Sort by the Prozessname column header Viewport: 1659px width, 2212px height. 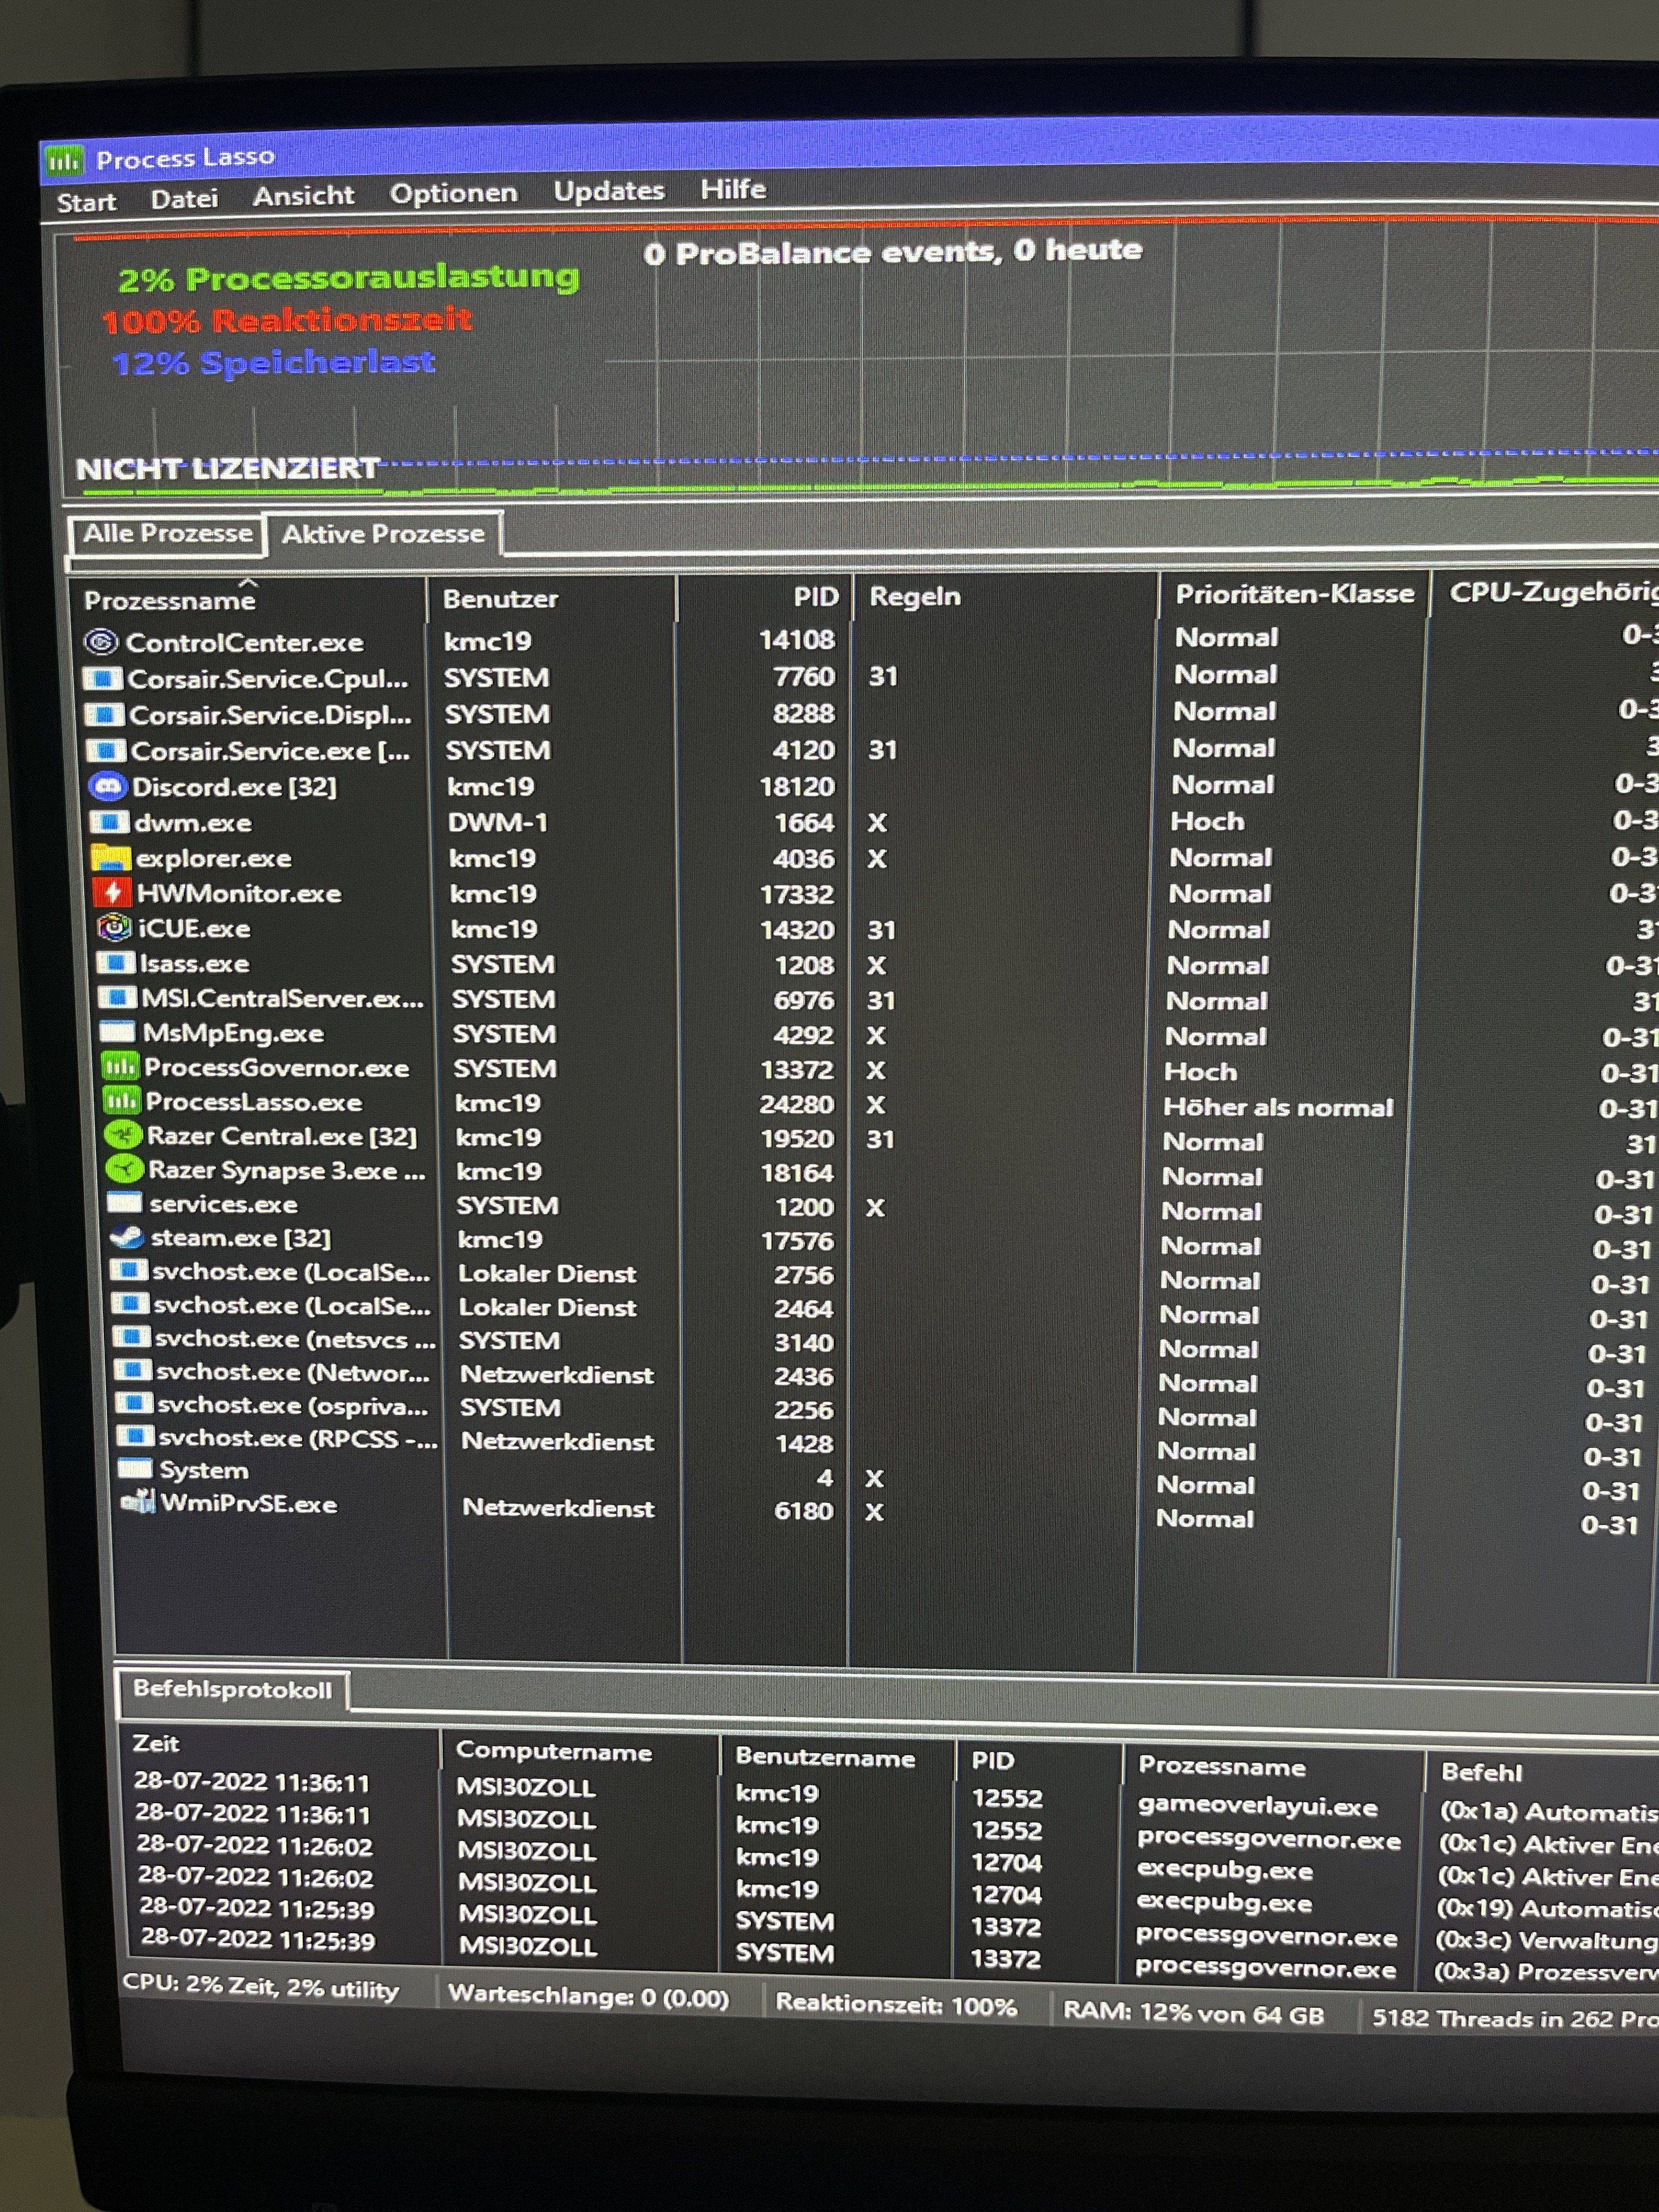pos(170,601)
